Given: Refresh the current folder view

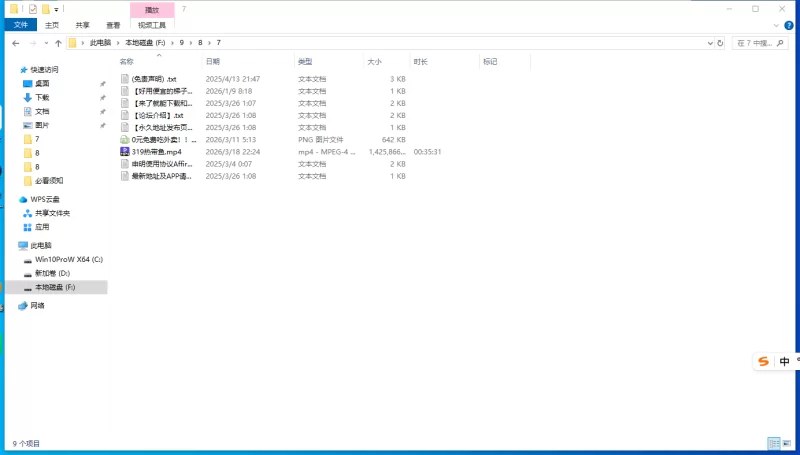Looking at the screenshot, I should pyautogui.click(x=722, y=43).
